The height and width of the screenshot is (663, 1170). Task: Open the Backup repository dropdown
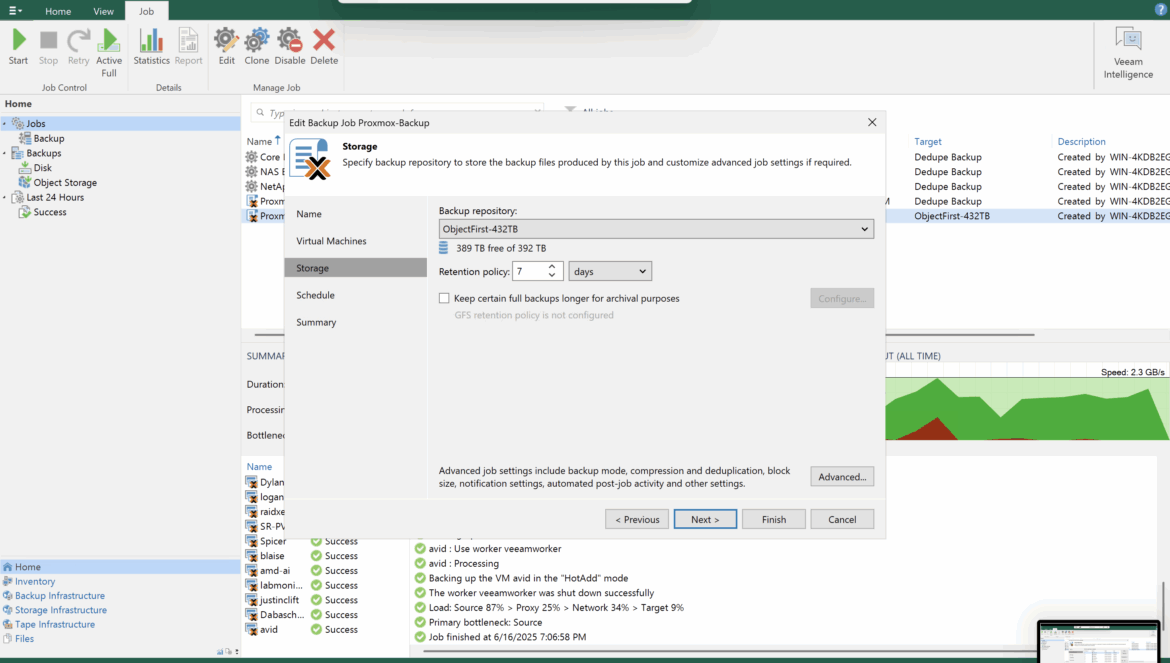click(656, 229)
